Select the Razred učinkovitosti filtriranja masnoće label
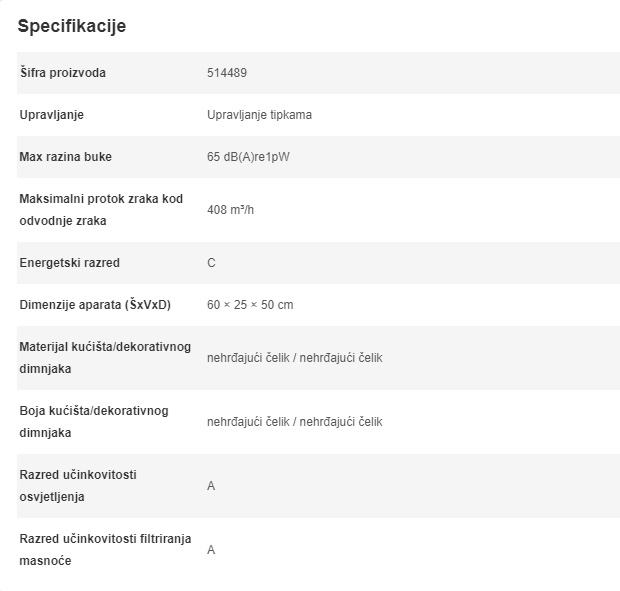Screen dimensions: 620x591 click(x=105, y=550)
